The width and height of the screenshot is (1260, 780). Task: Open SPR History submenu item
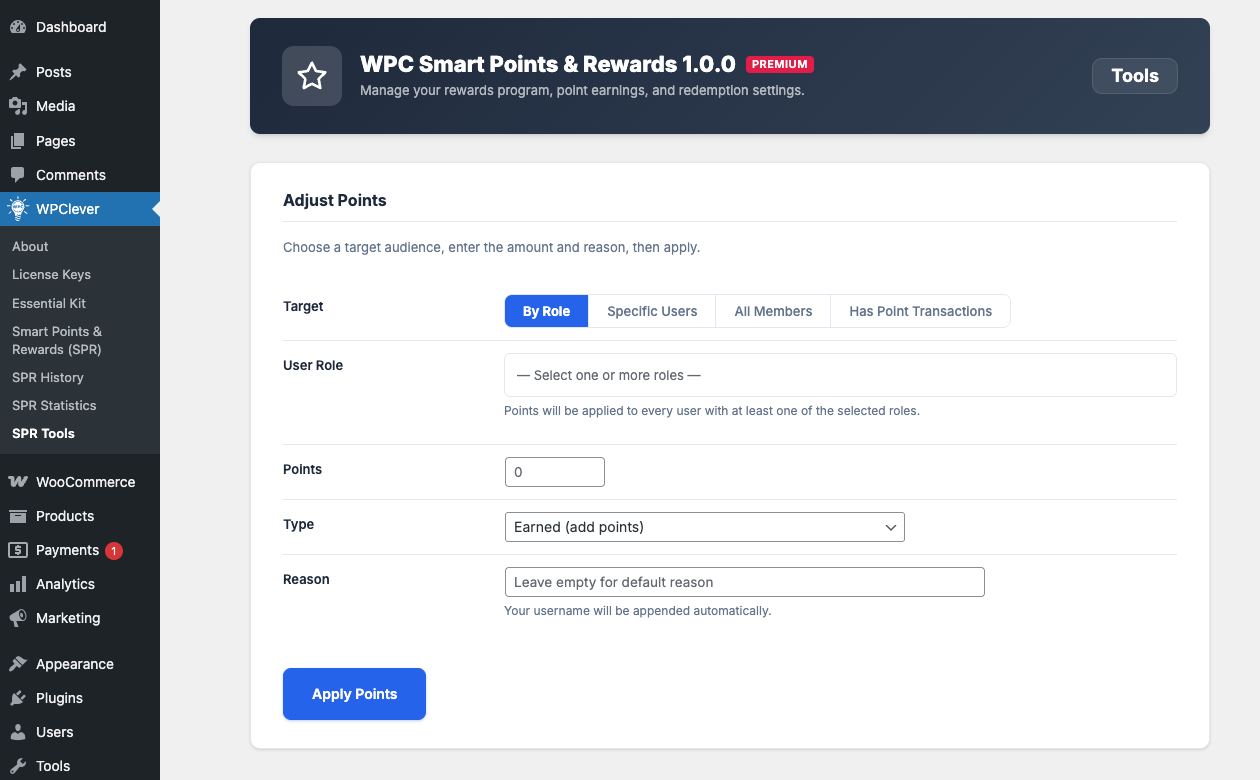coord(48,377)
